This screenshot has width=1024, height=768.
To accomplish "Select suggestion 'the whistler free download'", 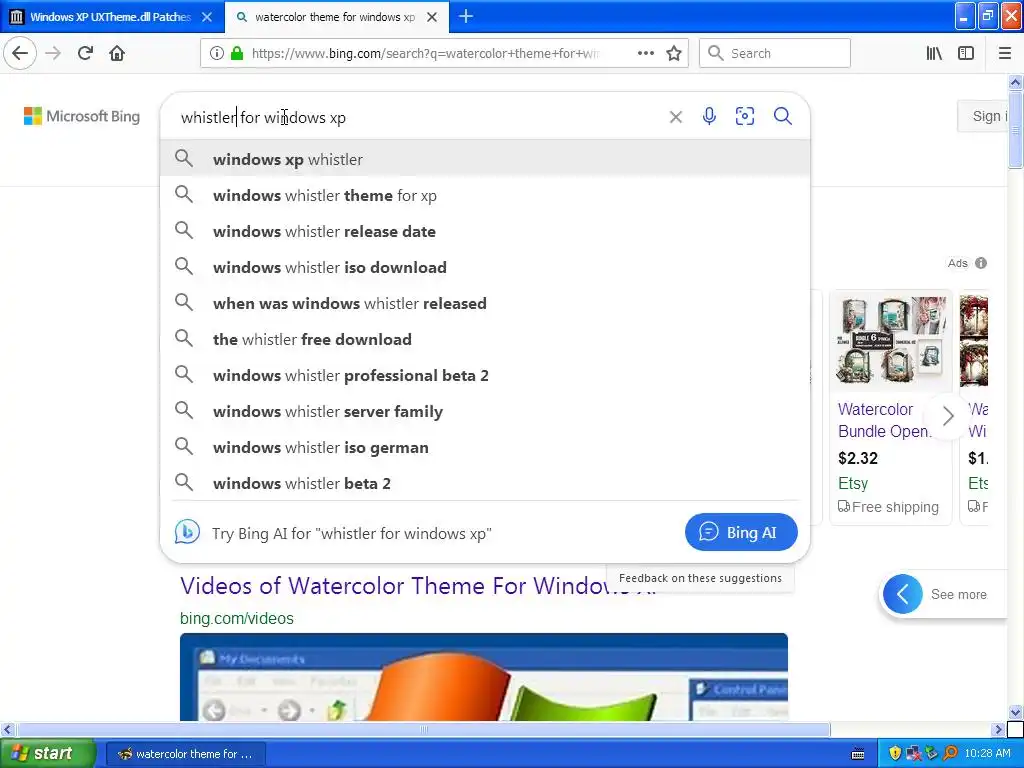I will (485, 339).
